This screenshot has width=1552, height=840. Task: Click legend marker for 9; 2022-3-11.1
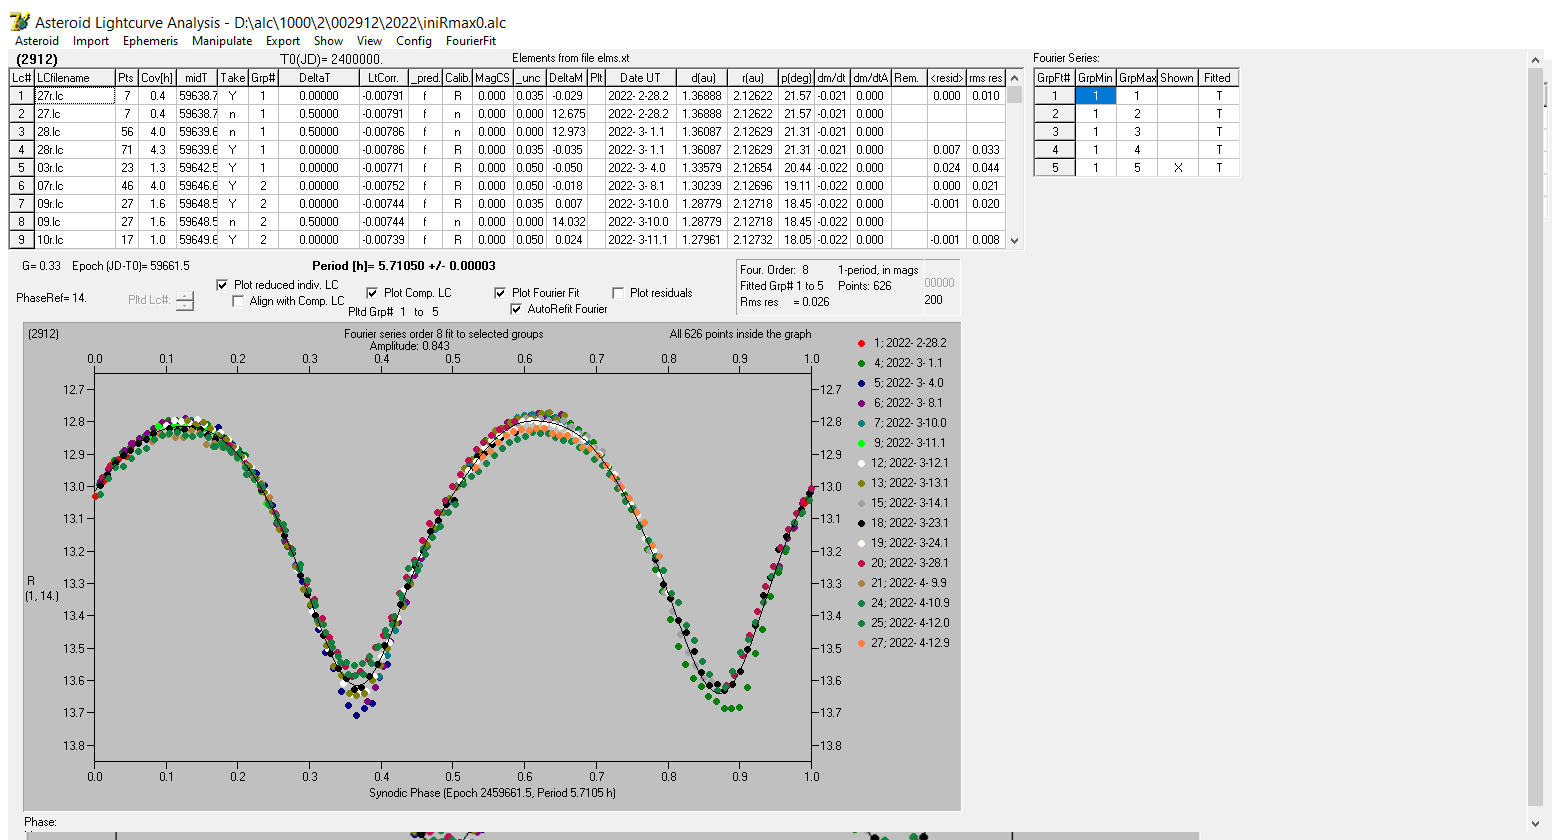tap(861, 443)
